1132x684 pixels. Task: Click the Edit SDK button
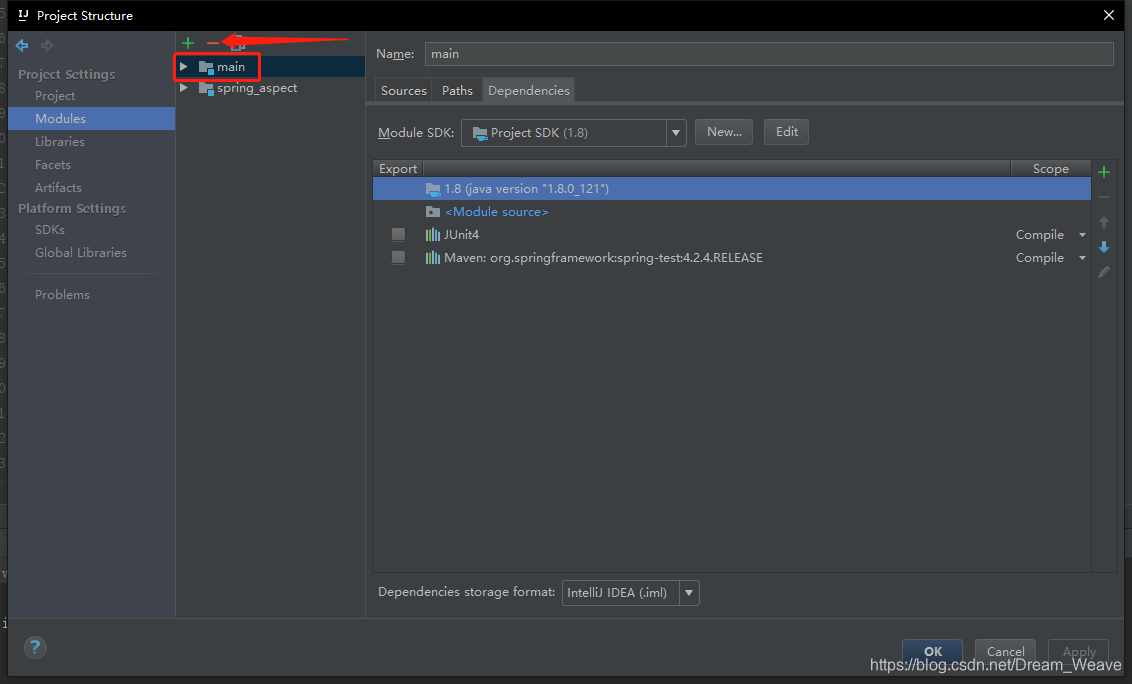pyautogui.click(x=786, y=132)
